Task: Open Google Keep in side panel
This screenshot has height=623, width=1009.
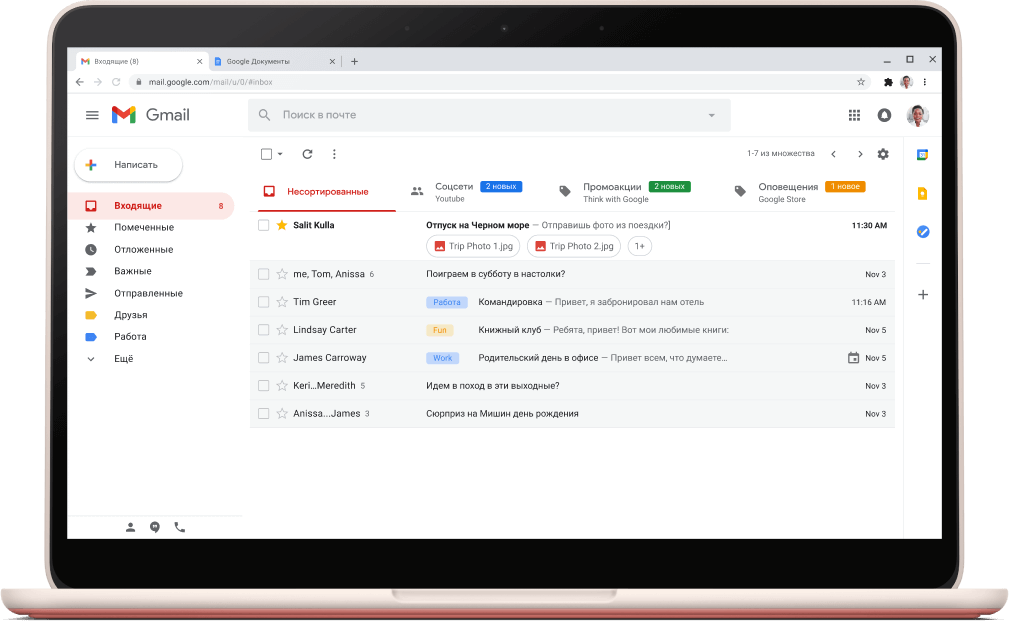Action: pos(923,194)
